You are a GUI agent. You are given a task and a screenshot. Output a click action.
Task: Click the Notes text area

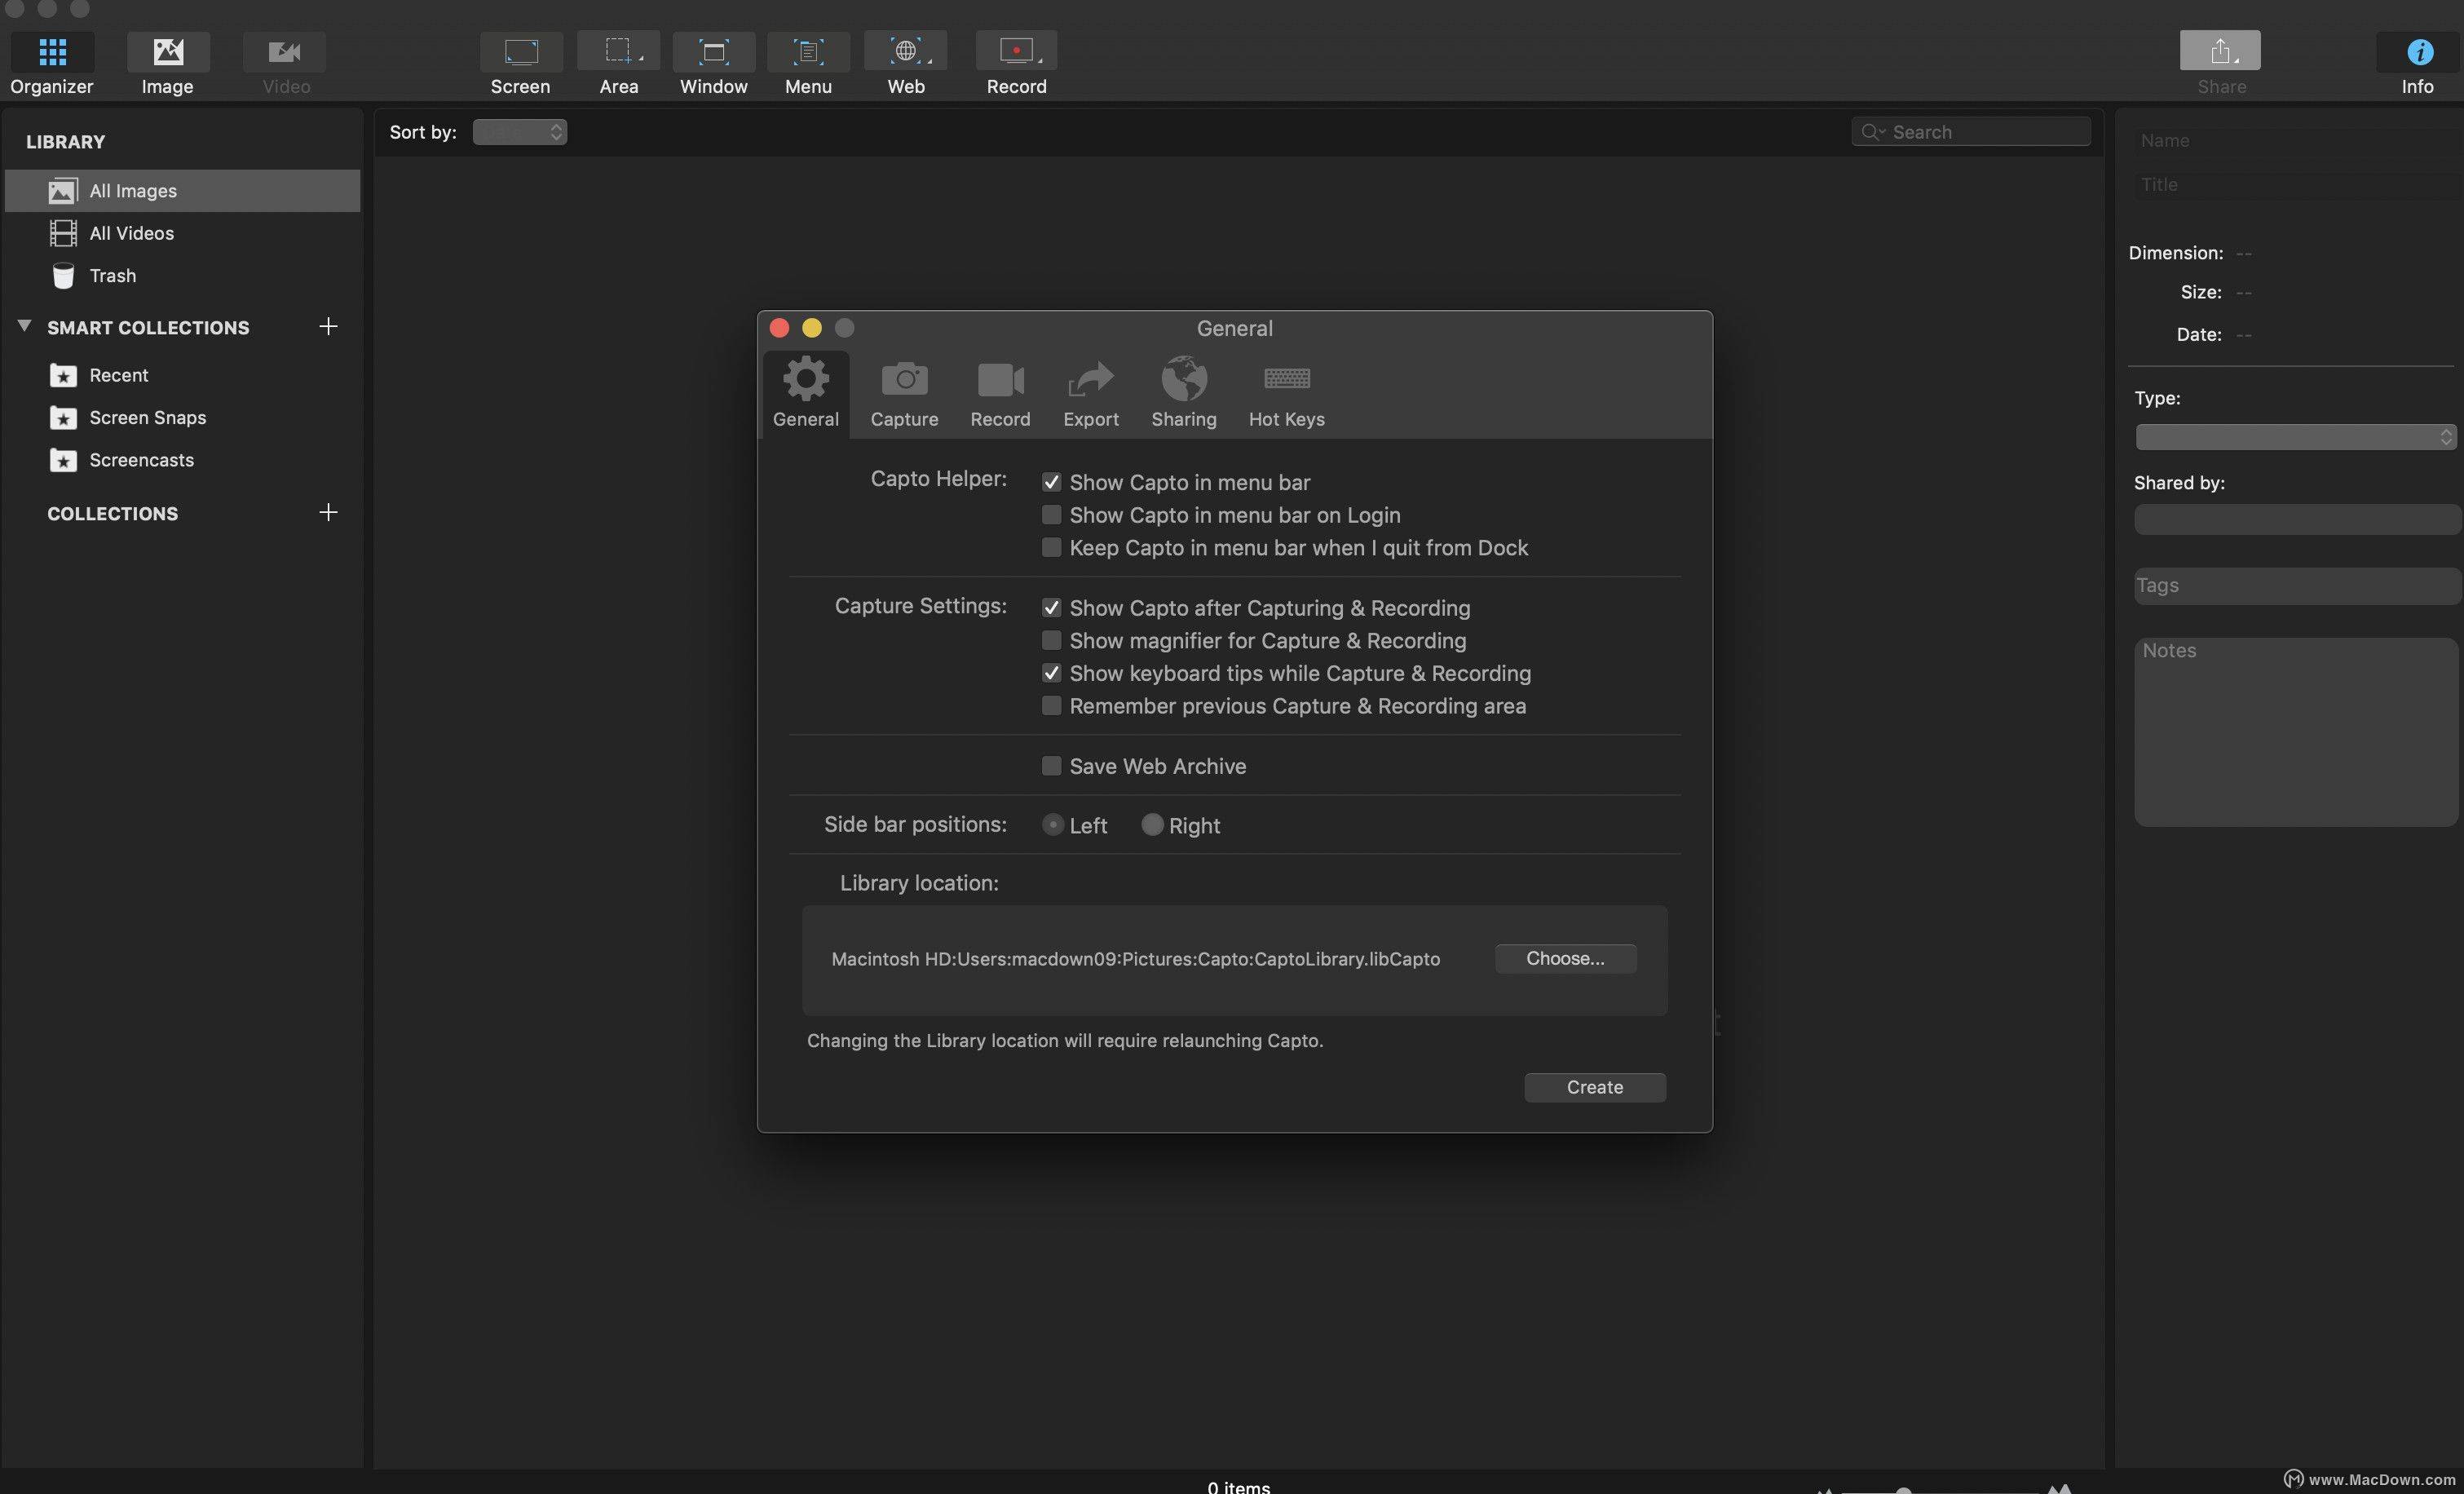pyautogui.click(x=2296, y=732)
